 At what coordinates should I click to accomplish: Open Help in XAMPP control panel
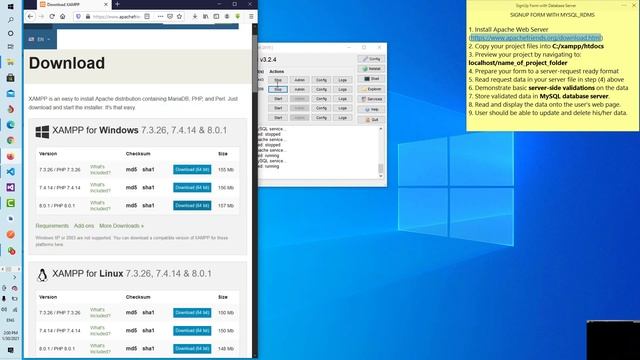[x=371, y=109]
